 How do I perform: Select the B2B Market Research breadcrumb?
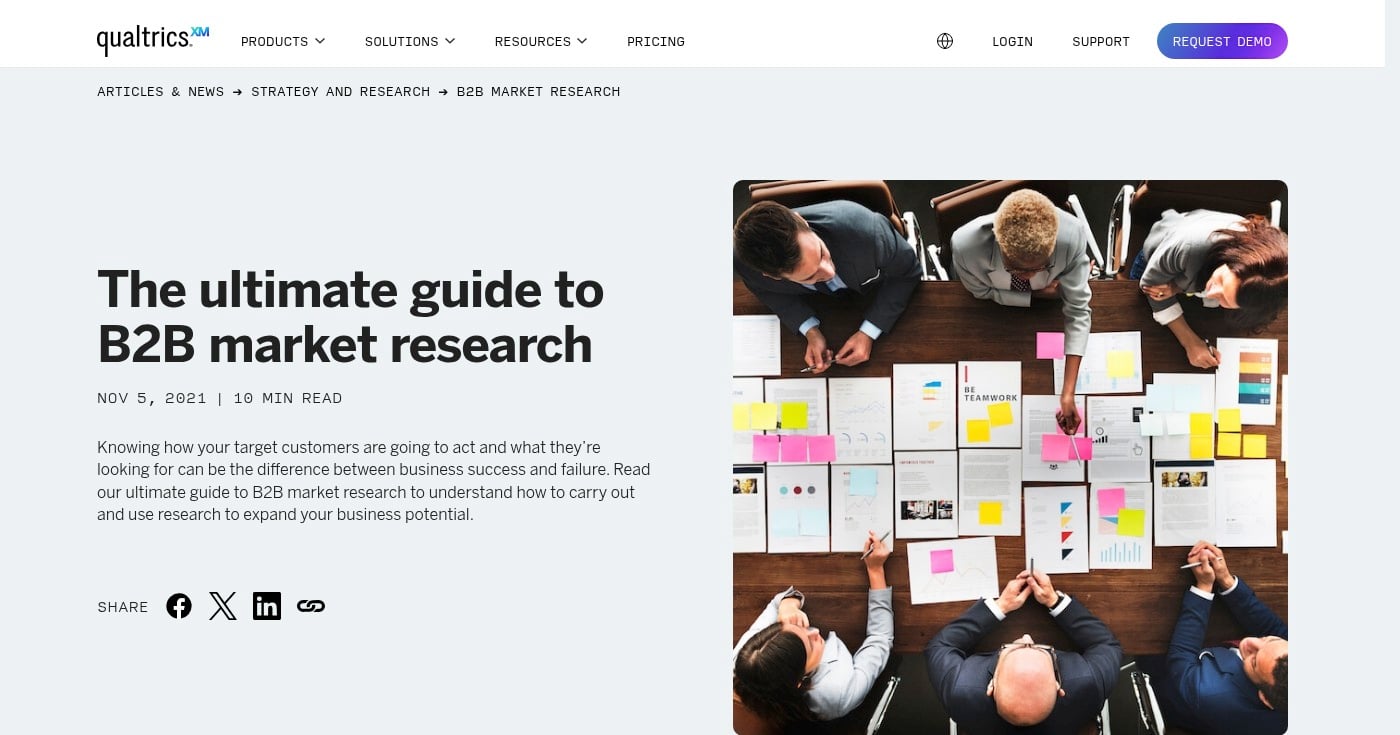point(538,91)
